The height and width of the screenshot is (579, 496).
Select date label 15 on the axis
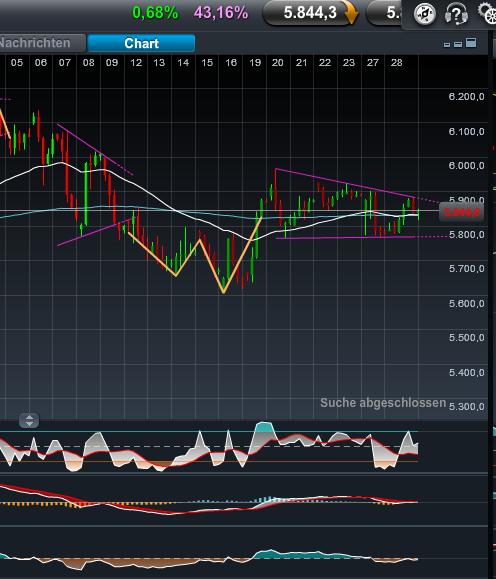pos(207,62)
